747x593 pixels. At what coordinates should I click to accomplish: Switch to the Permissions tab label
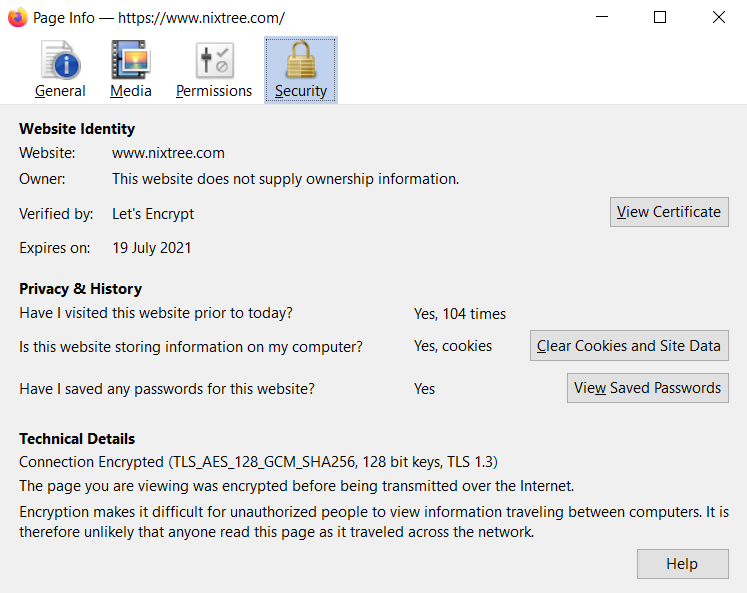214,91
